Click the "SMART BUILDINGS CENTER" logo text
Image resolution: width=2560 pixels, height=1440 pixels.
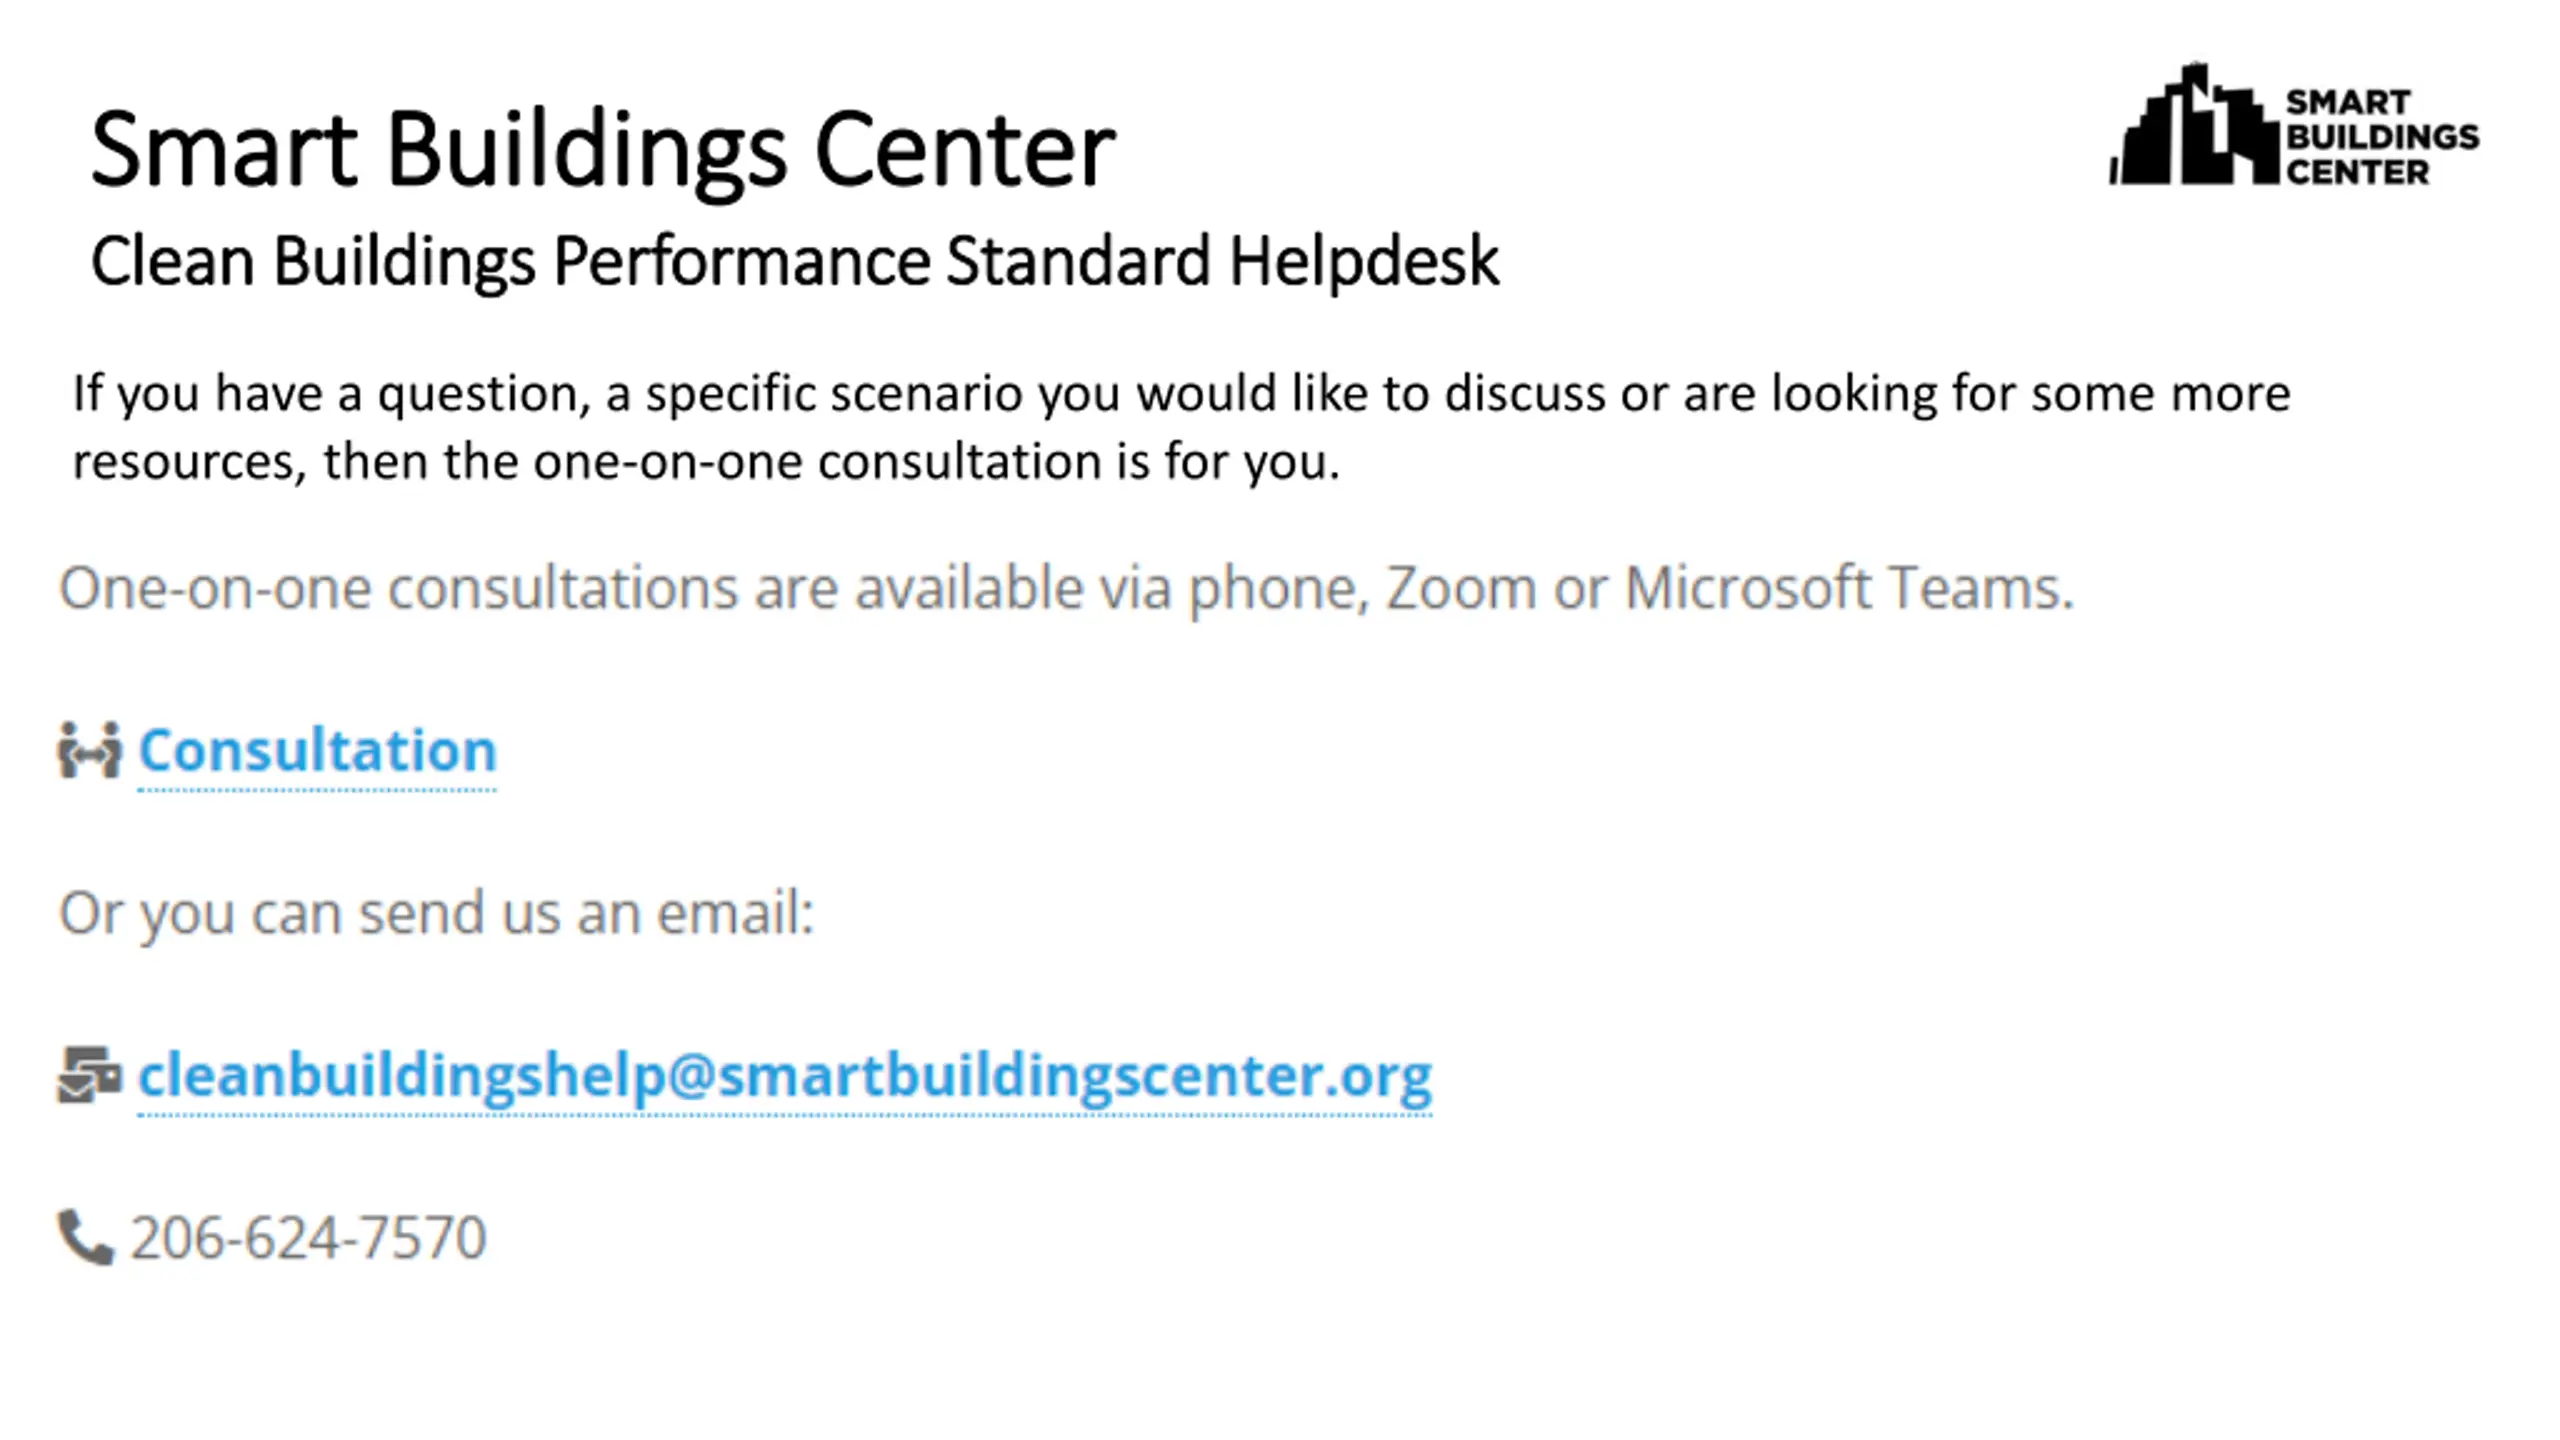coord(2380,137)
